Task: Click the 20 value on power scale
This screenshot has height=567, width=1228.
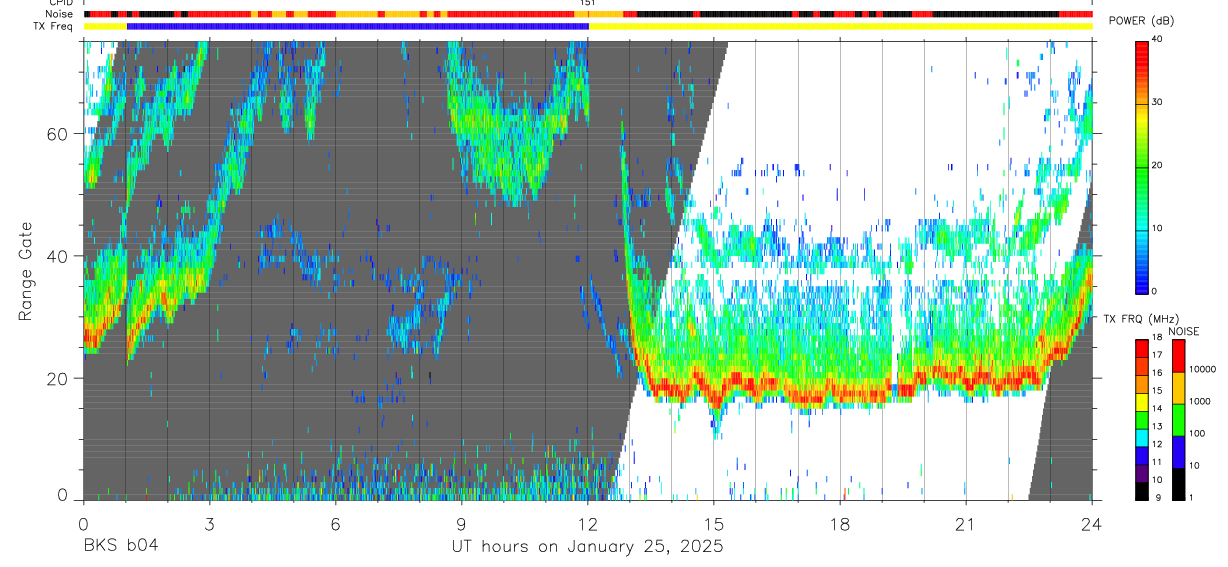Action: coord(1158,165)
